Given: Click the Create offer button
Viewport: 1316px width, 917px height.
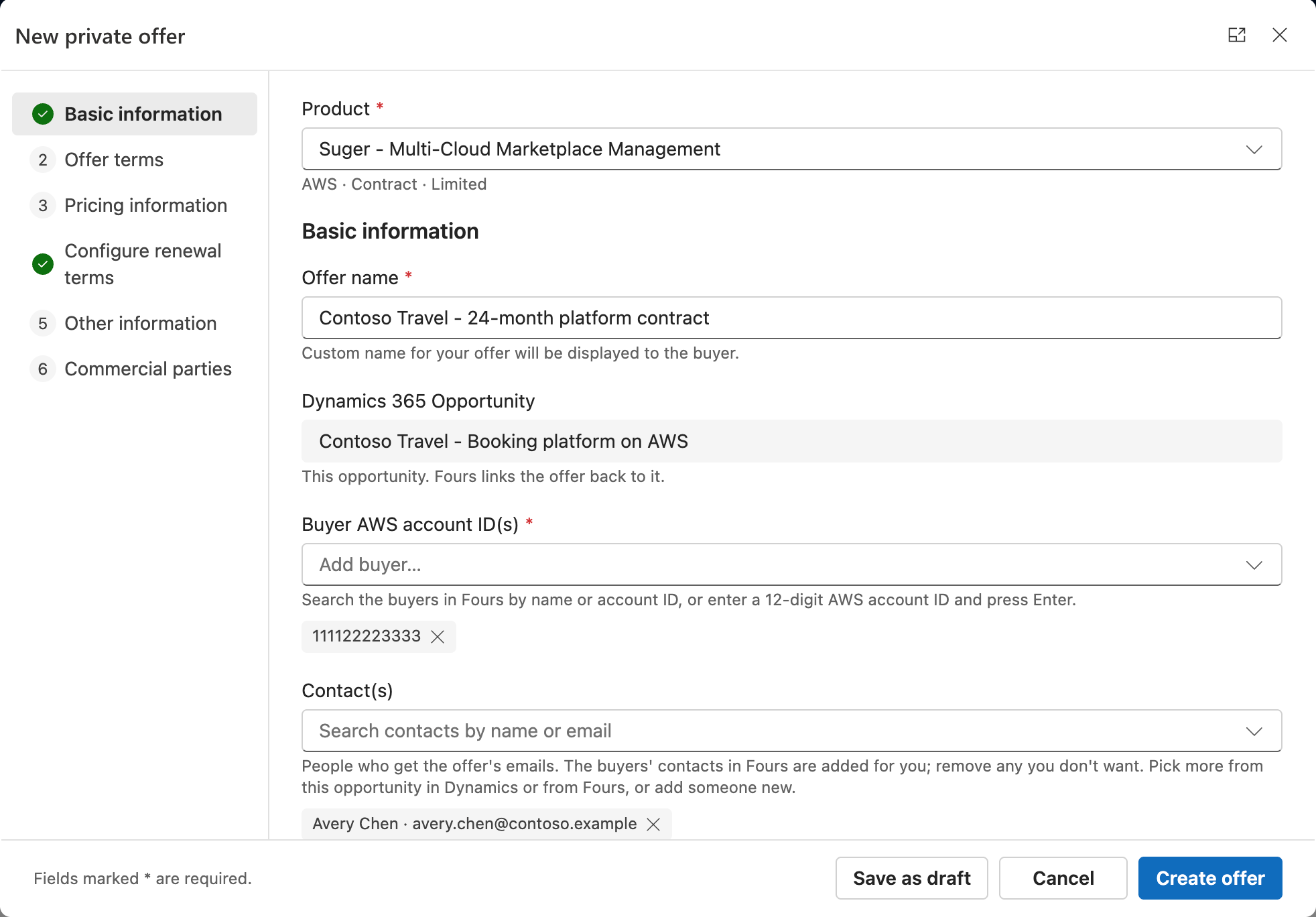Looking at the screenshot, I should tap(1210, 878).
